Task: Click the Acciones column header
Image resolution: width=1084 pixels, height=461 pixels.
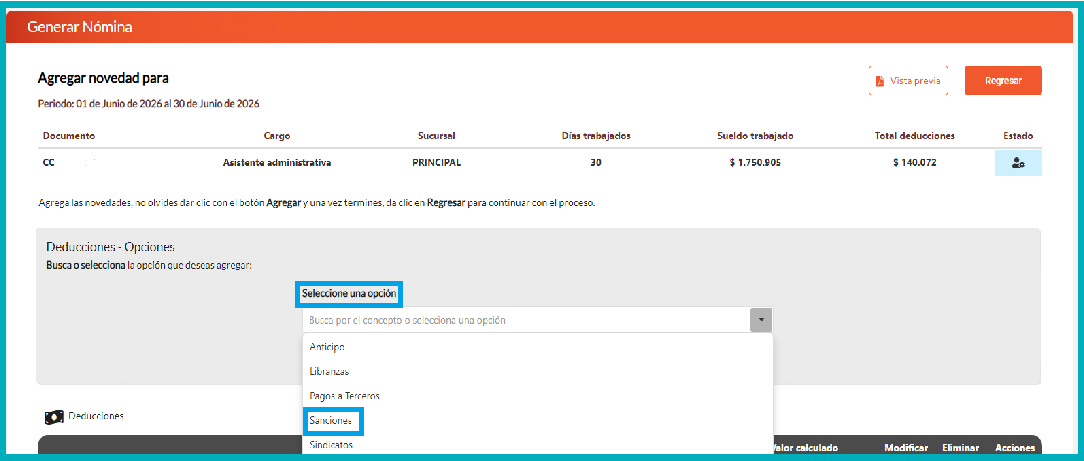Action: pos(1014,448)
